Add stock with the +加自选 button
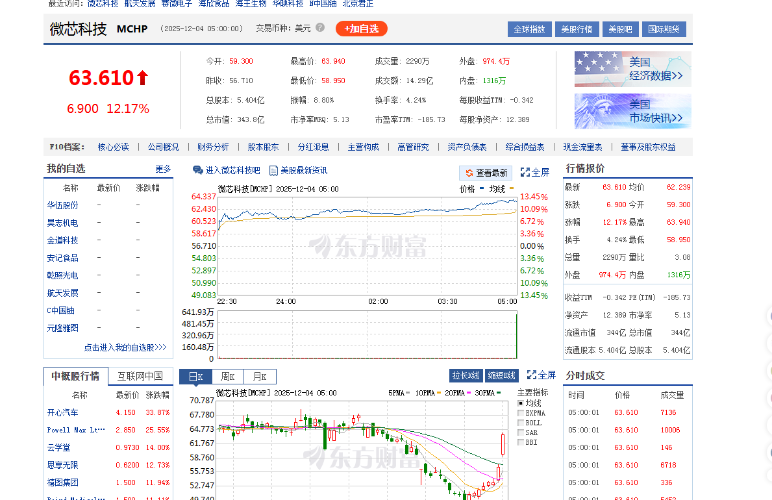The height and width of the screenshot is (500, 772). (x=361, y=29)
